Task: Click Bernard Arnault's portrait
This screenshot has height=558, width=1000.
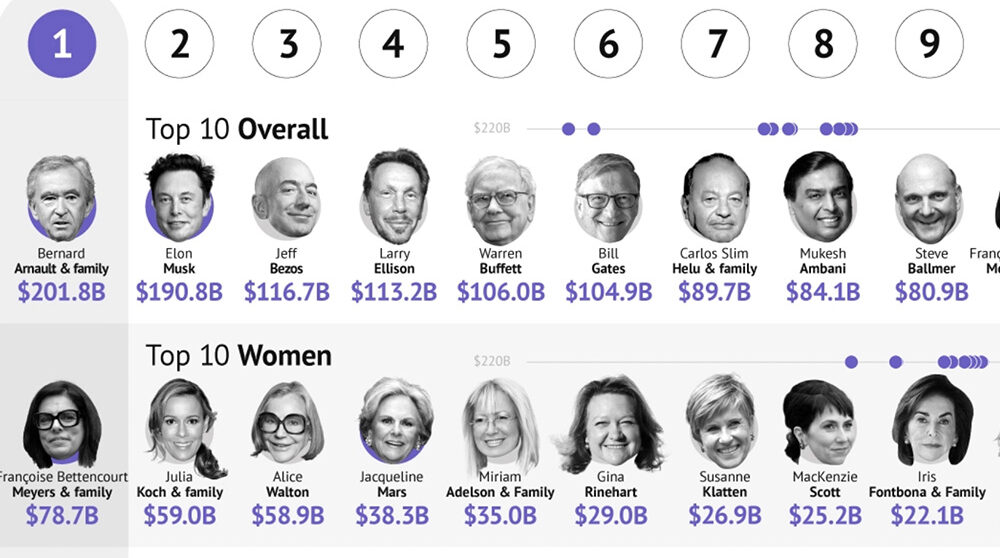Action: pyautogui.click(x=61, y=198)
